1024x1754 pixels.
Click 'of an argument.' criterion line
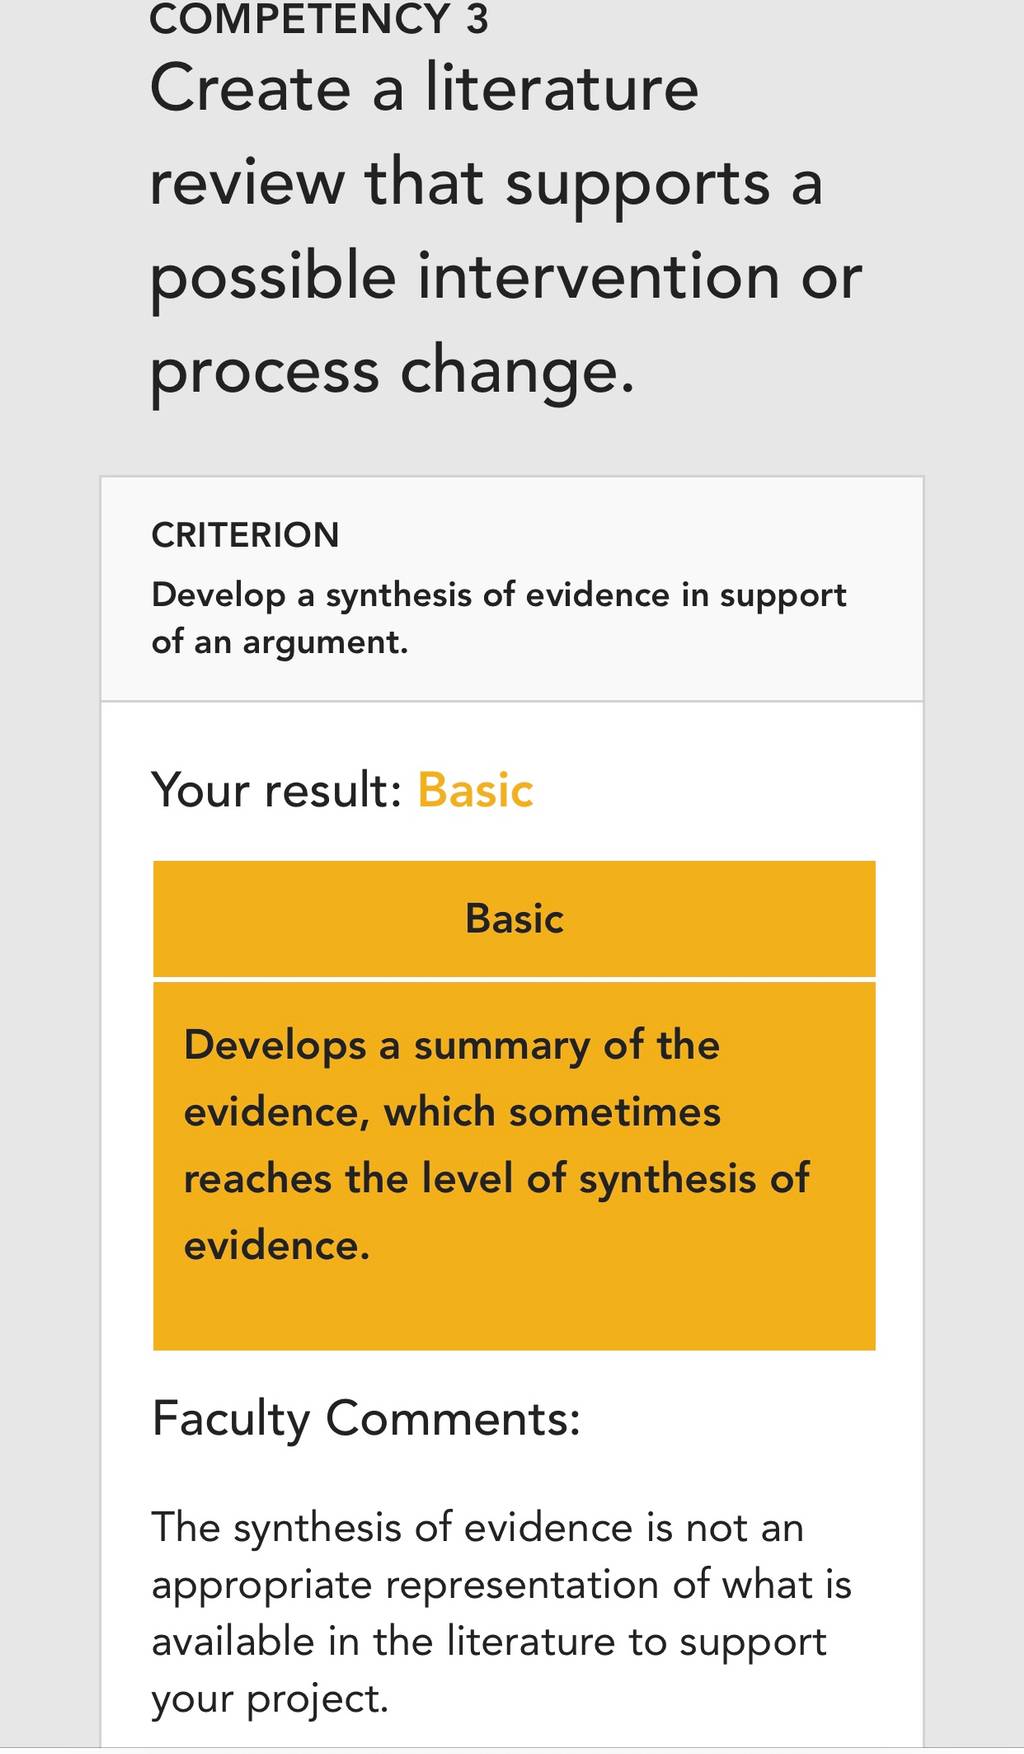click(280, 642)
